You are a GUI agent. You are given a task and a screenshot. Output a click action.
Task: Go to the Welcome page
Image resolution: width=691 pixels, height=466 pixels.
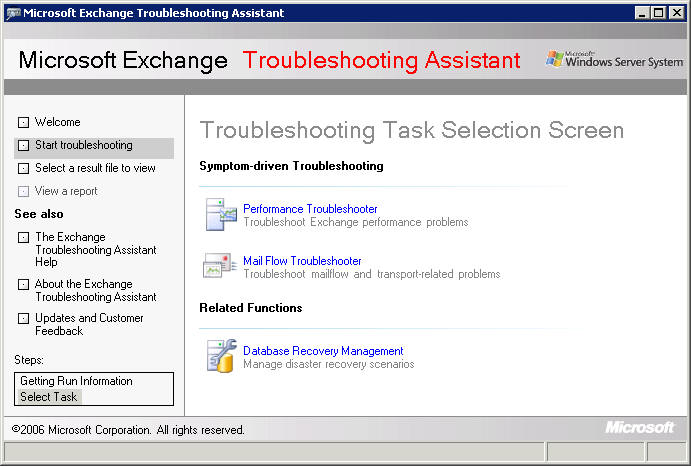(x=57, y=122)
